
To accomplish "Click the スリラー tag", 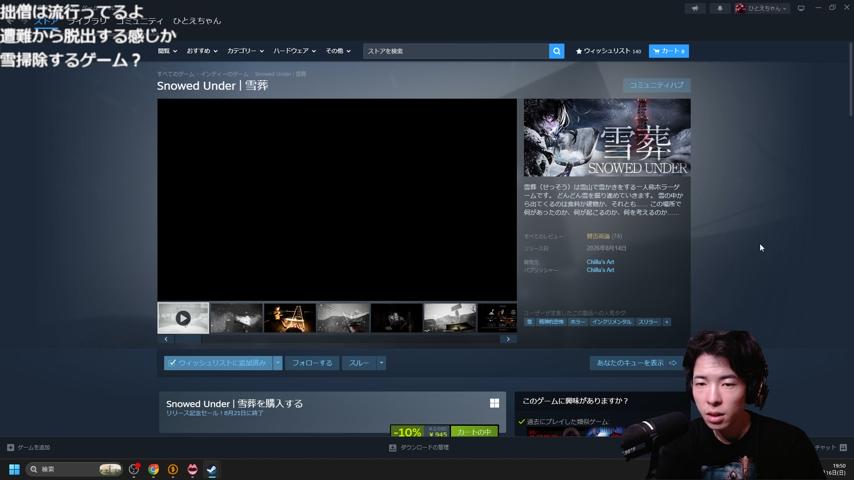I will (x=648, y=322).
